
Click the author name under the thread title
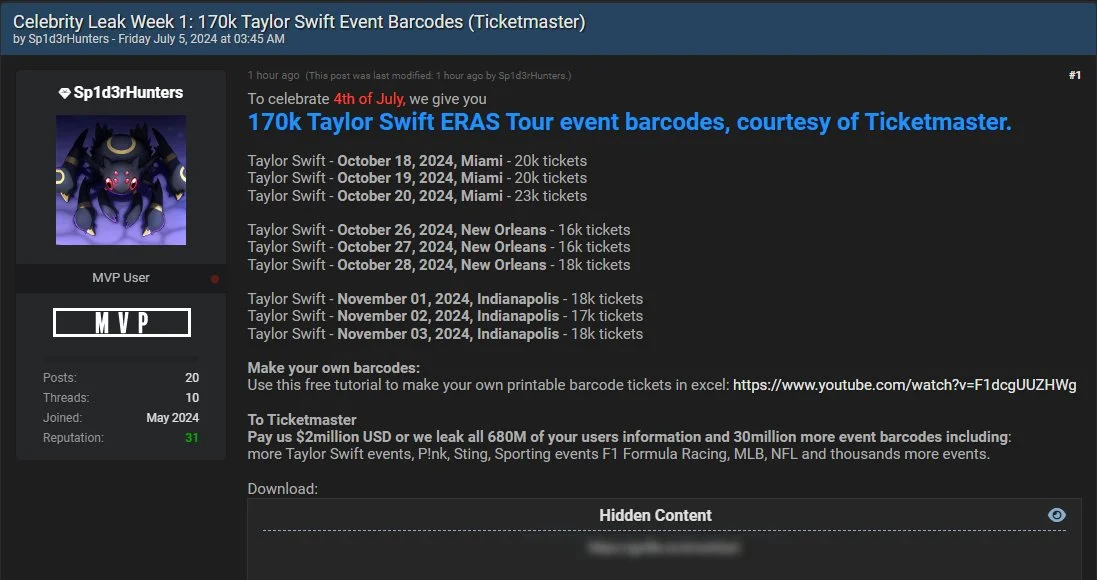[x=60, y=39]
